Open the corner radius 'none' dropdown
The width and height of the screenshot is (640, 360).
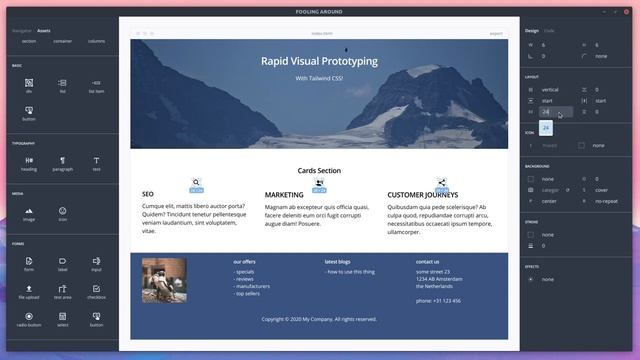click(x=601, y=56)
